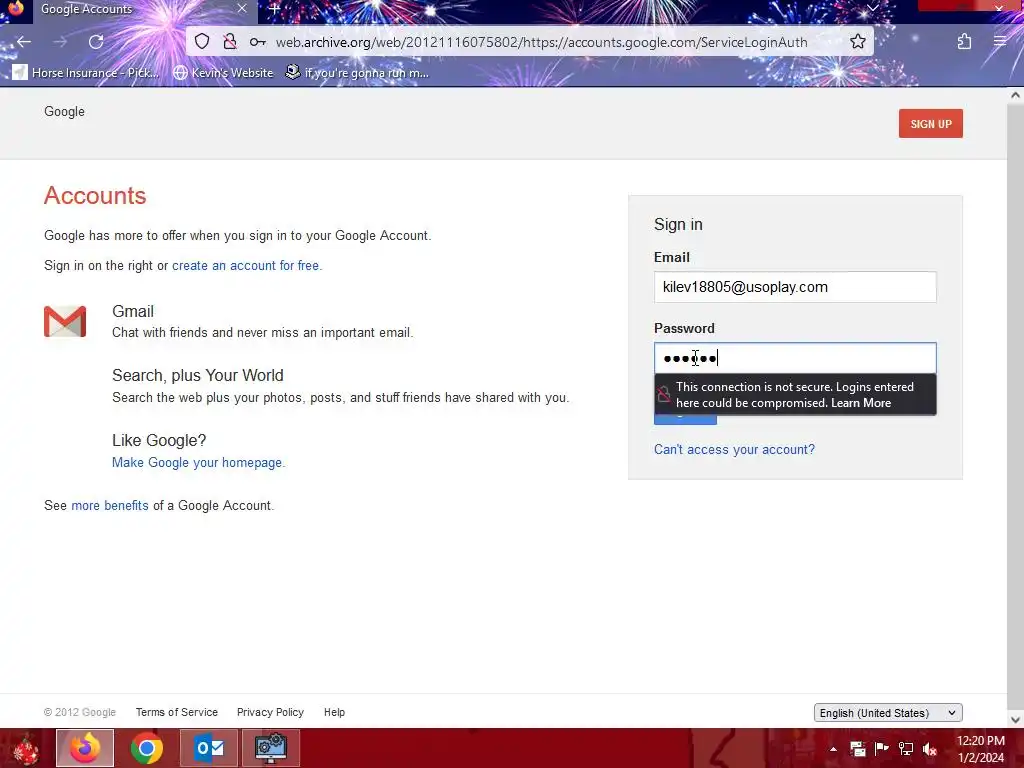Click the insecure connection padlock icon
The width and height of the screenshot is (1024, 768).
[229, 42]
